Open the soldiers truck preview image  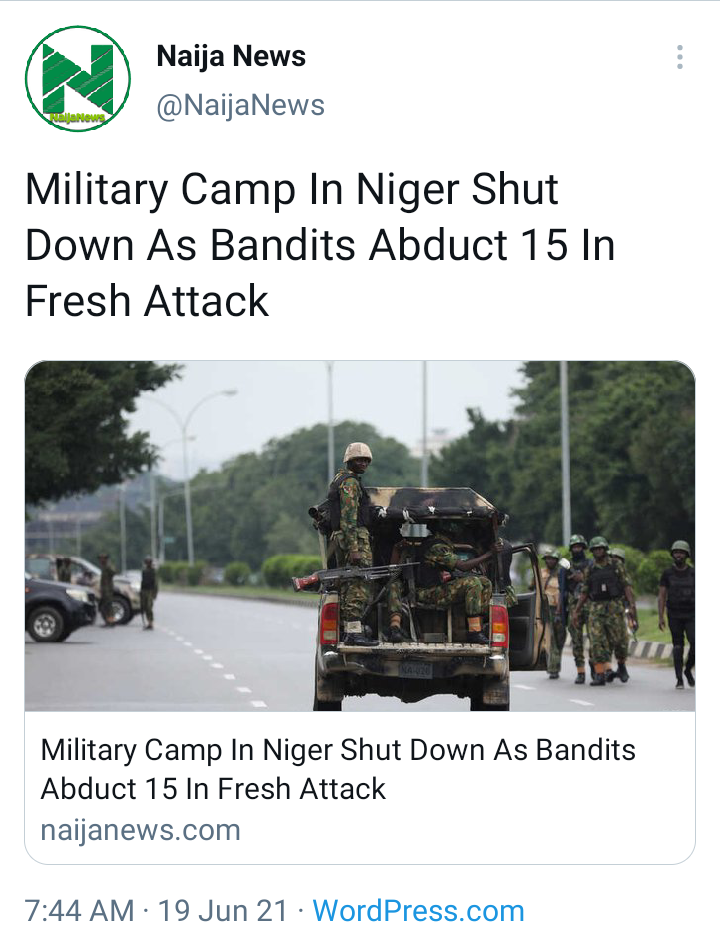[360, 536]
